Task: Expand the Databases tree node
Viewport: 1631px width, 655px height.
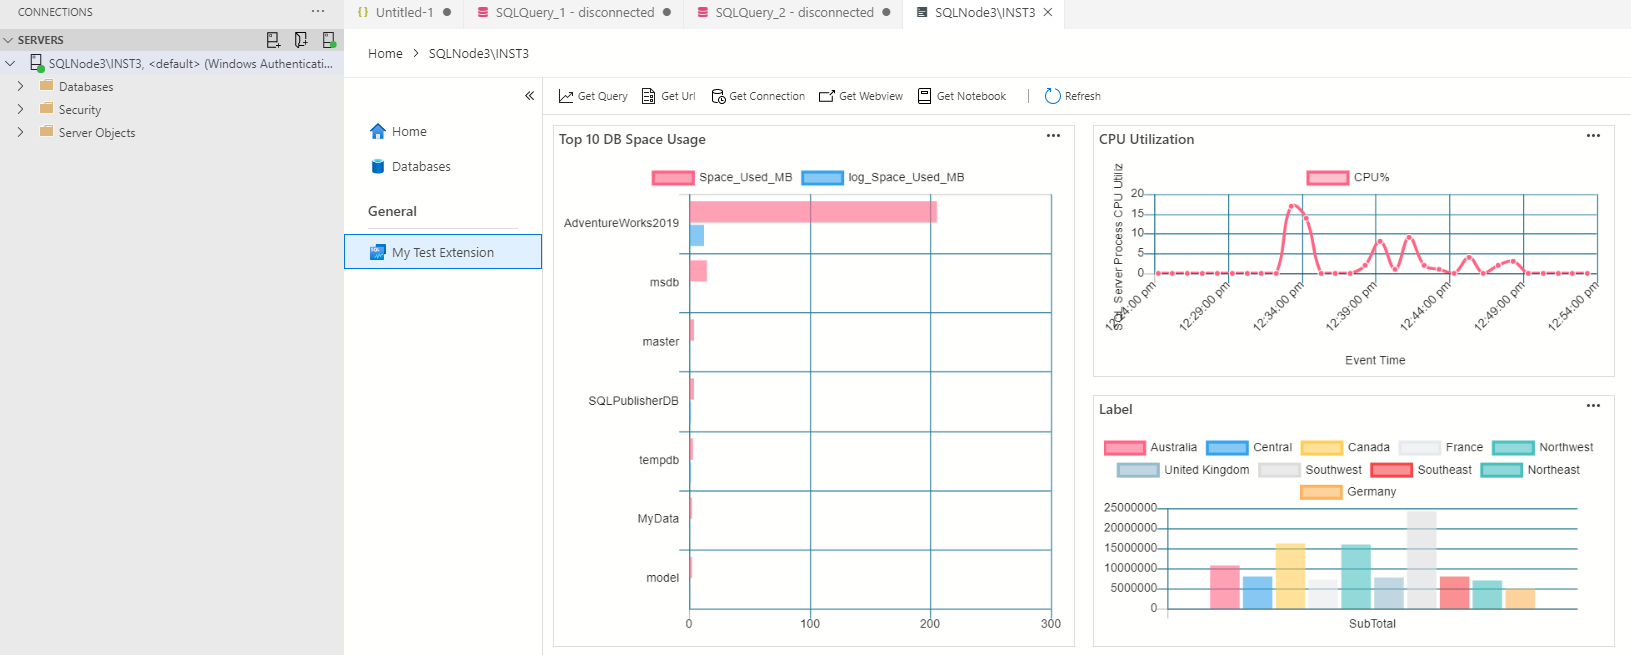Action: (20, 86)
